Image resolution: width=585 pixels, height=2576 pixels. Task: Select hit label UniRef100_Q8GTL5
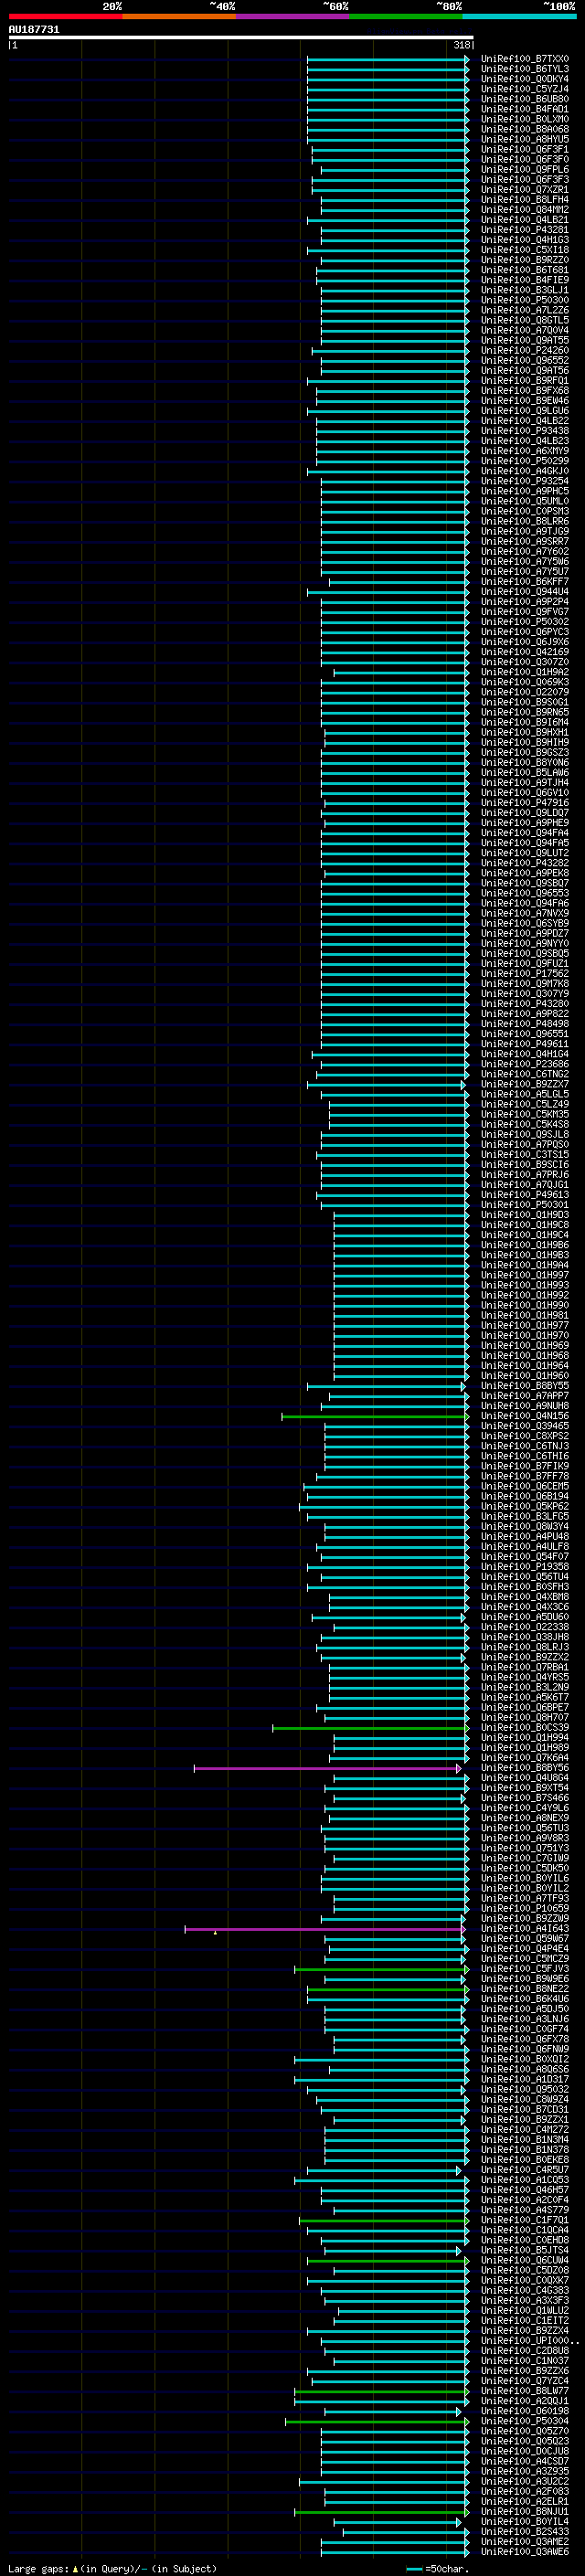tap(524, 320)
